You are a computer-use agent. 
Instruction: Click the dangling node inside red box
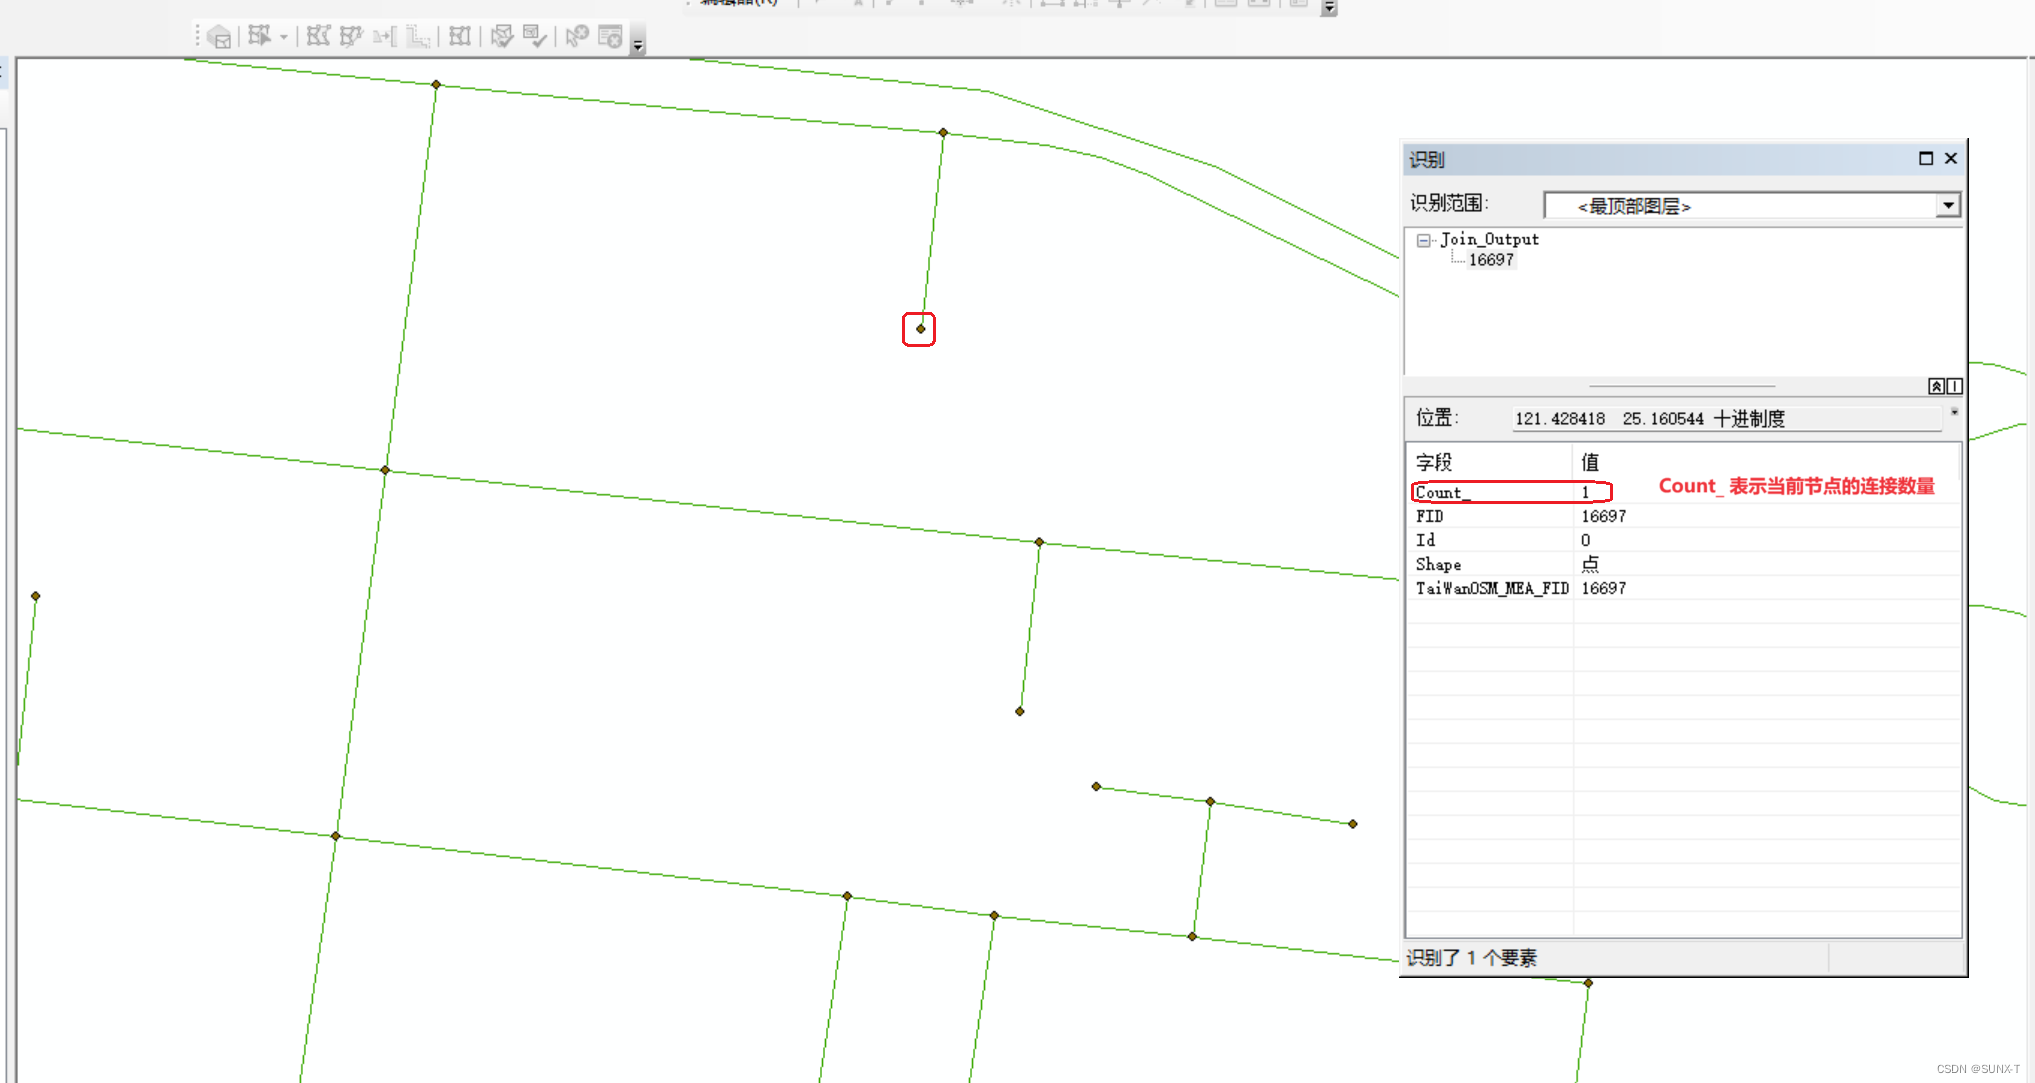point(920,329)
